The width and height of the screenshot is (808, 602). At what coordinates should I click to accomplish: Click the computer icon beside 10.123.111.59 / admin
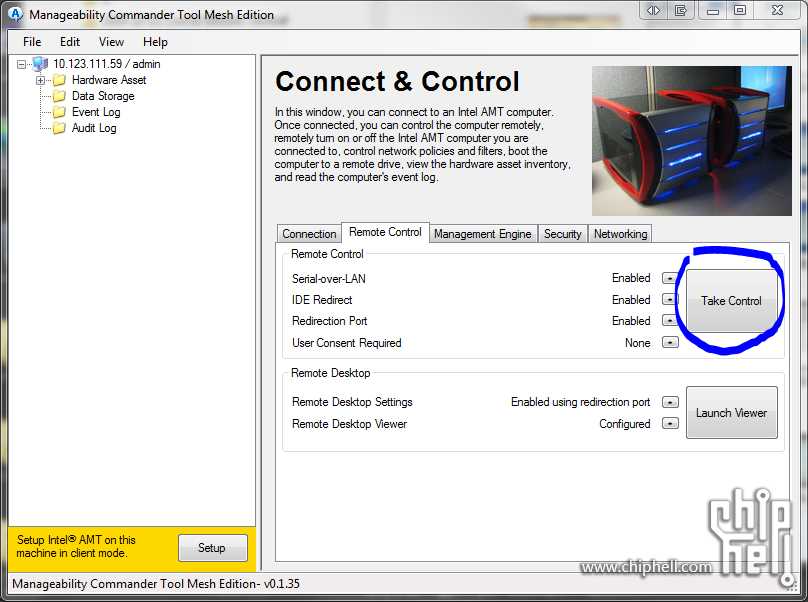coord(40,64)
